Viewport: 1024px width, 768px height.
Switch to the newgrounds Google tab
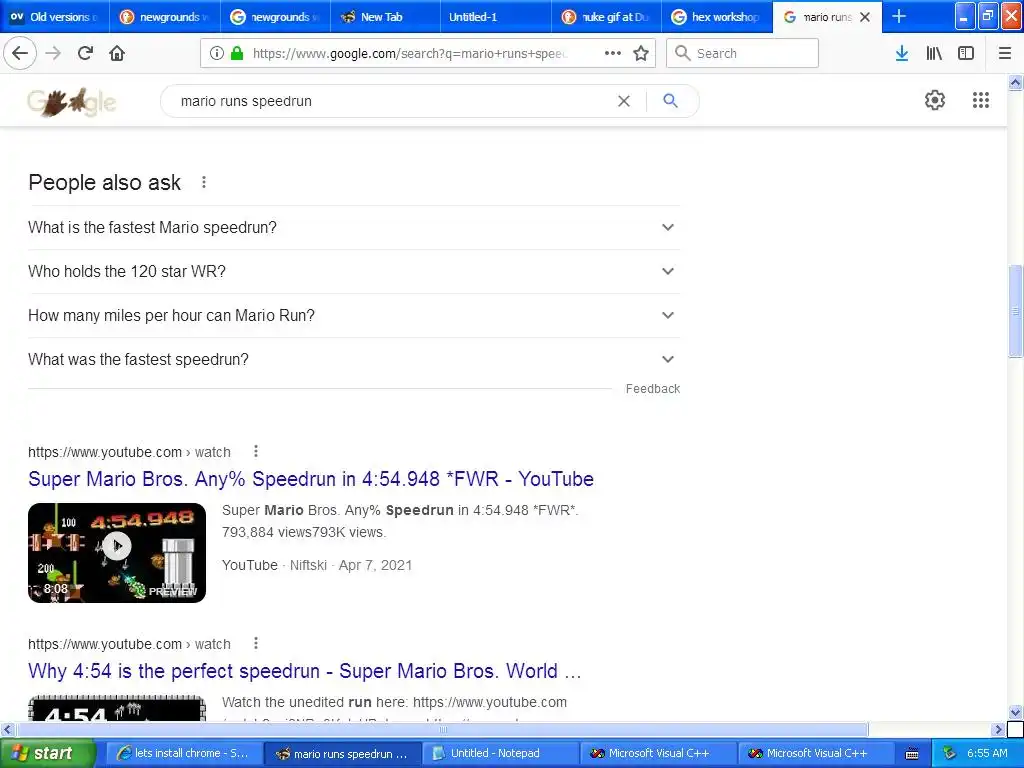tap(275, 17)
